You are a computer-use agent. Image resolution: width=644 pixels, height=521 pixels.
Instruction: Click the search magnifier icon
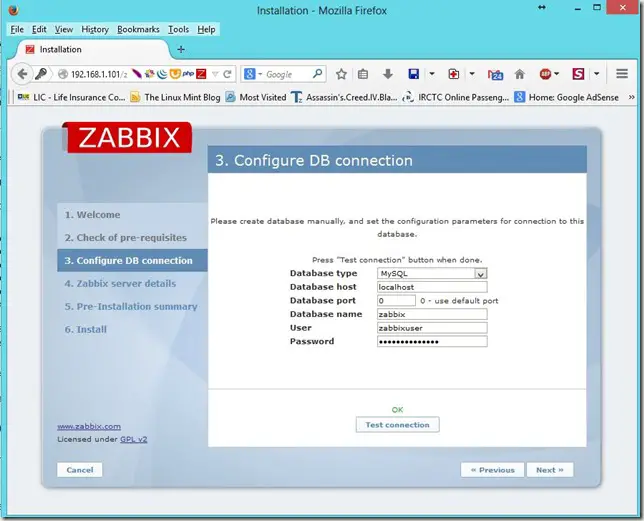(x=317, y=74)
